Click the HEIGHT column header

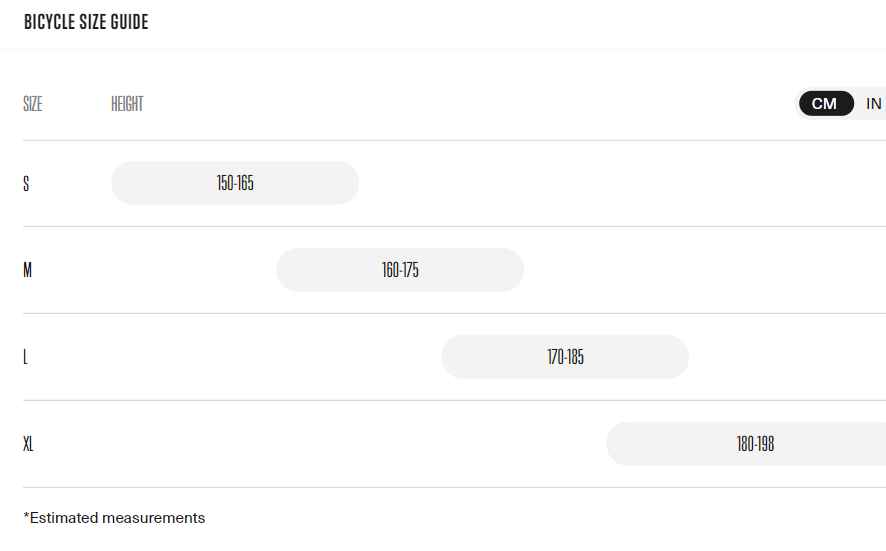[127, 104]
